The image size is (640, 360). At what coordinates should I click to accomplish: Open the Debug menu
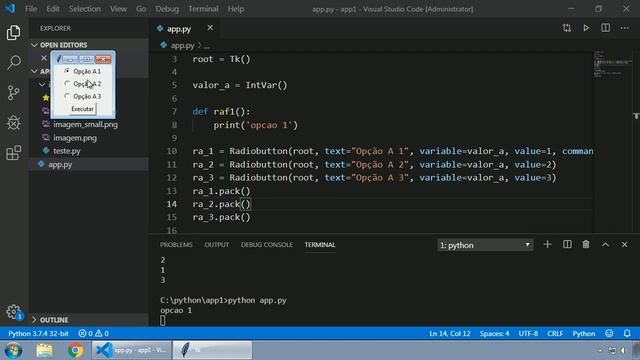pos(167,9)
